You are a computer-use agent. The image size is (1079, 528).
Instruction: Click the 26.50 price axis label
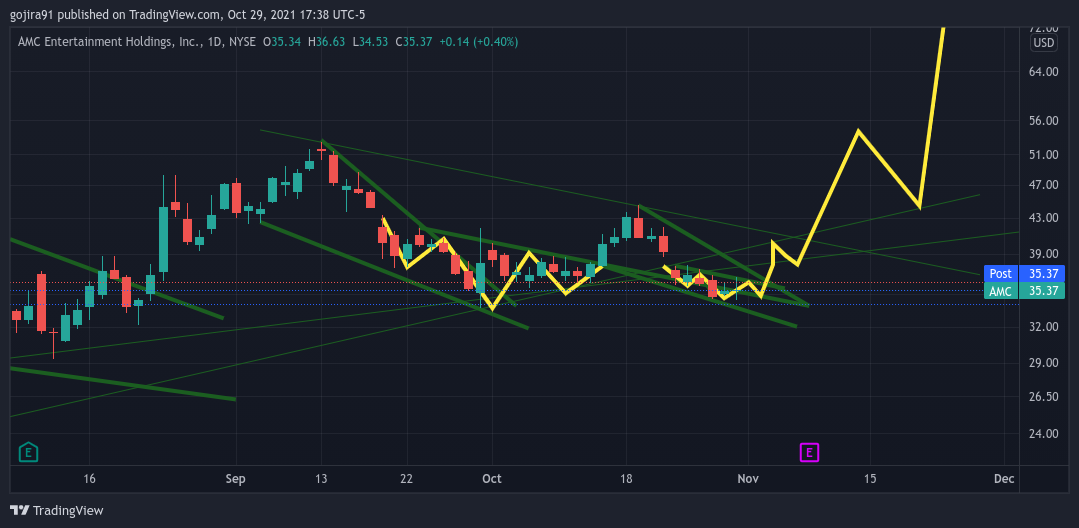1043,397
